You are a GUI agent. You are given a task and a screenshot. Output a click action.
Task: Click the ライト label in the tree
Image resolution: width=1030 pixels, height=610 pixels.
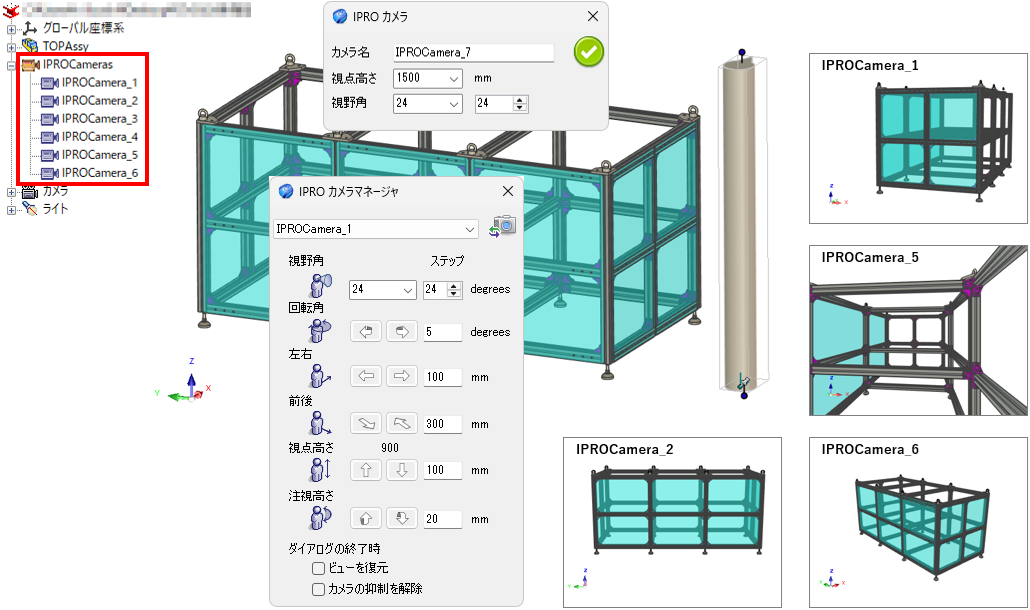pyautogui.click(x=55, y=209)
